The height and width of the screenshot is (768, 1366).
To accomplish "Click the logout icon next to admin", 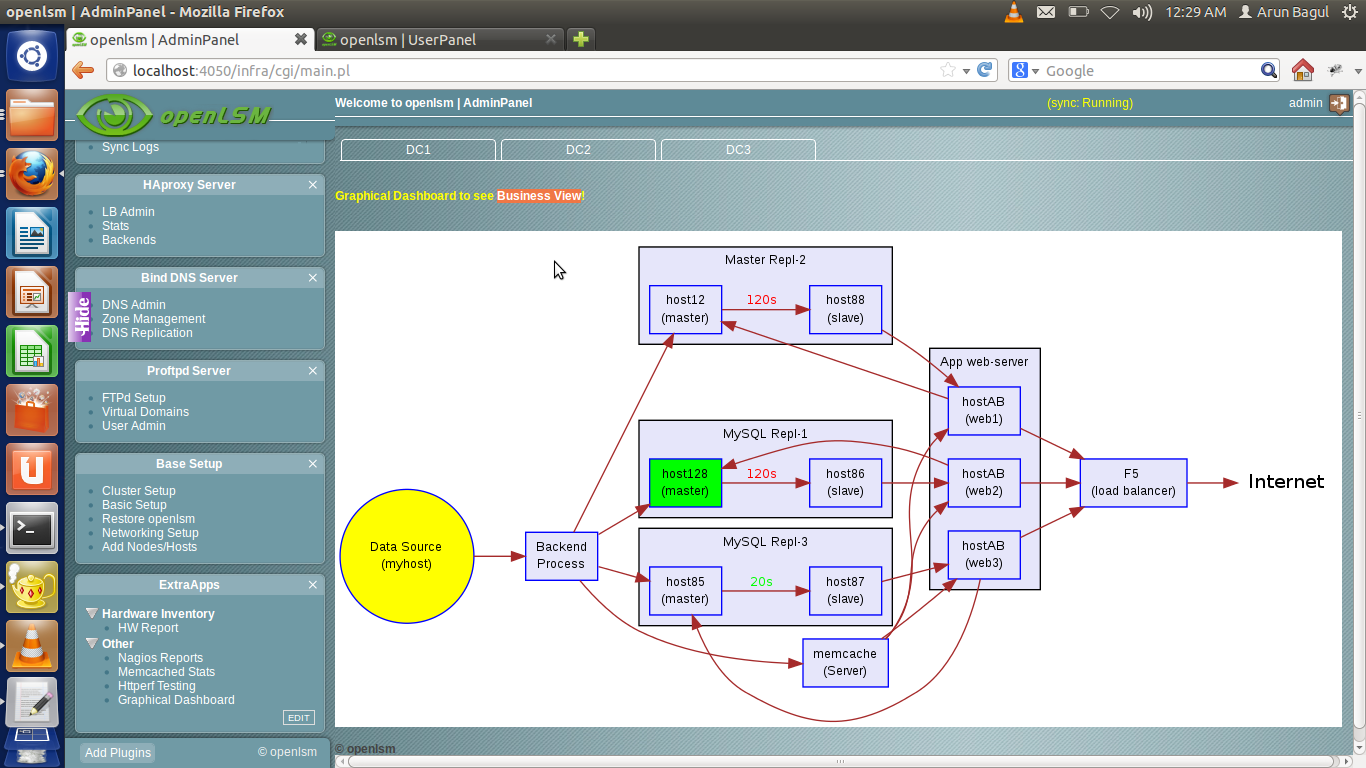I will tap(1339, 103).
